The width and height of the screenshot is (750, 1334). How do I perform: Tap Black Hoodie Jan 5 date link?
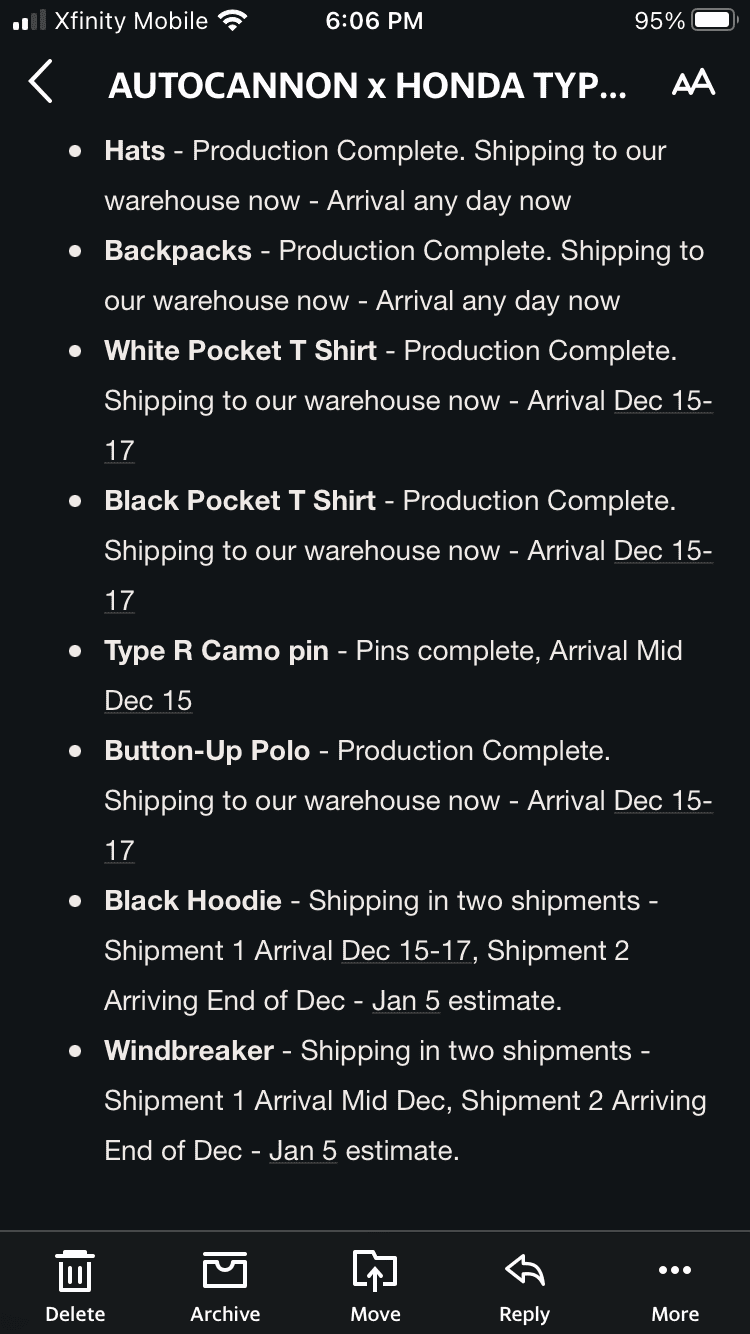[405, 1001]
